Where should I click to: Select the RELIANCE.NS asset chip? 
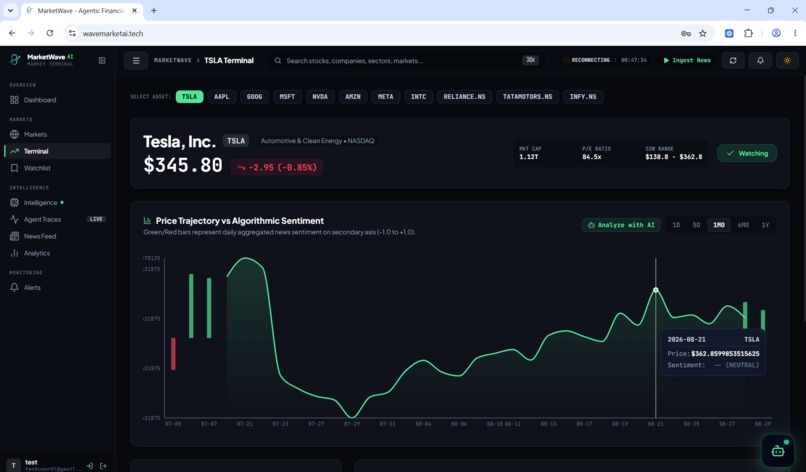point(465,97)
